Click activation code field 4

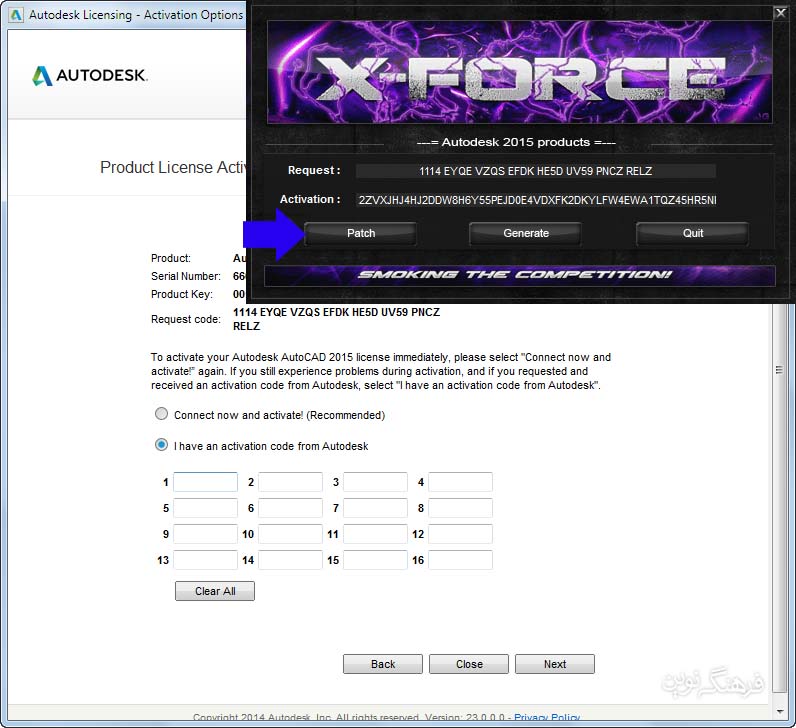(x=460, y=482)
